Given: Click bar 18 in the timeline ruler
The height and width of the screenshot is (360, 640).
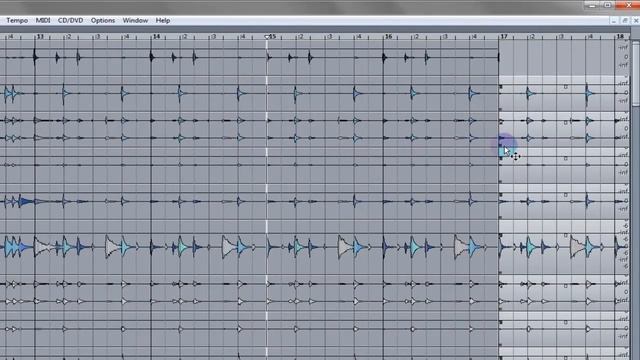Looking at the screenshot, I should pos(620,36).
